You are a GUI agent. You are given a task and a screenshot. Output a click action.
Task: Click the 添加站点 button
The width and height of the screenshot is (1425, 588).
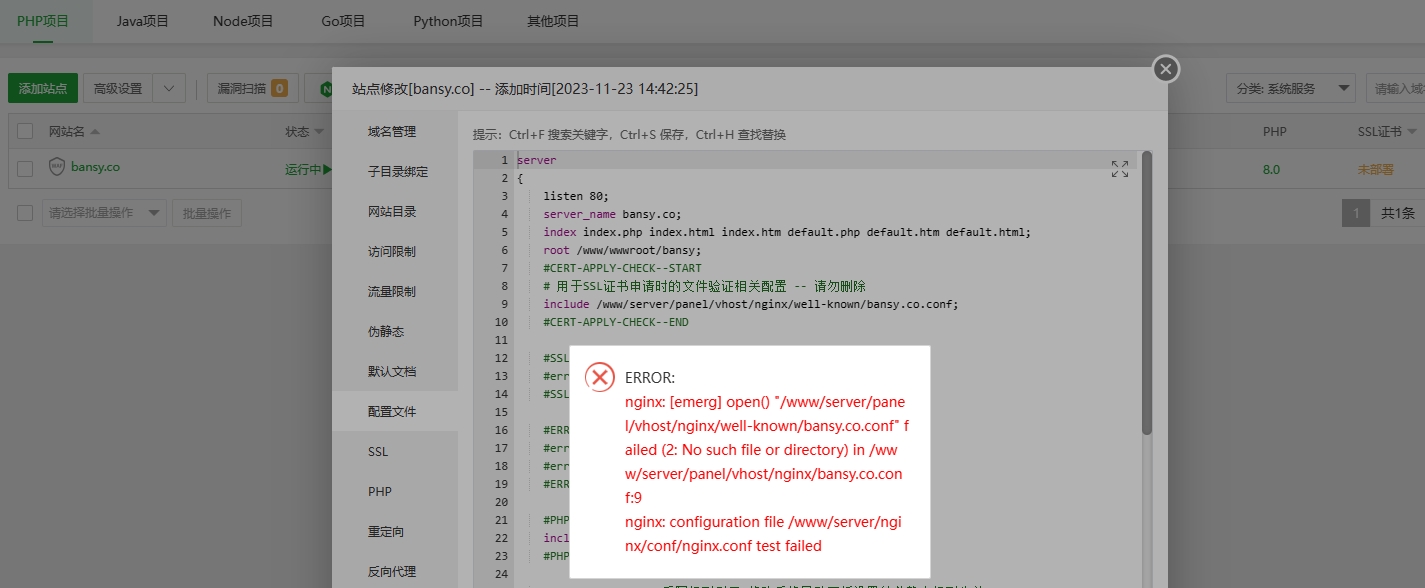tap(43, 88)
